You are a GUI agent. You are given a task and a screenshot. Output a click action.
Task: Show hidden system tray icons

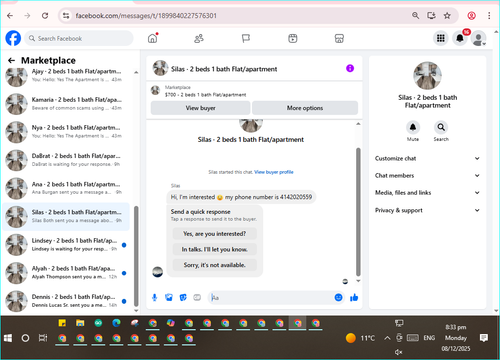pyautogui.click(x=387, y=338)
